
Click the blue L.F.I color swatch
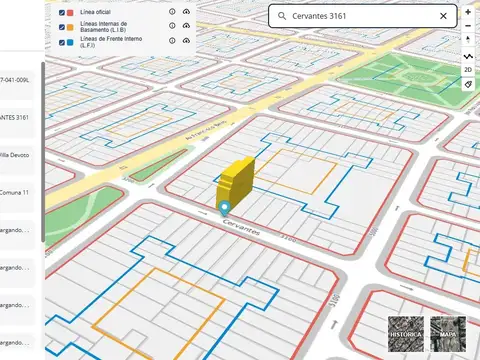[x=70, y=42]
